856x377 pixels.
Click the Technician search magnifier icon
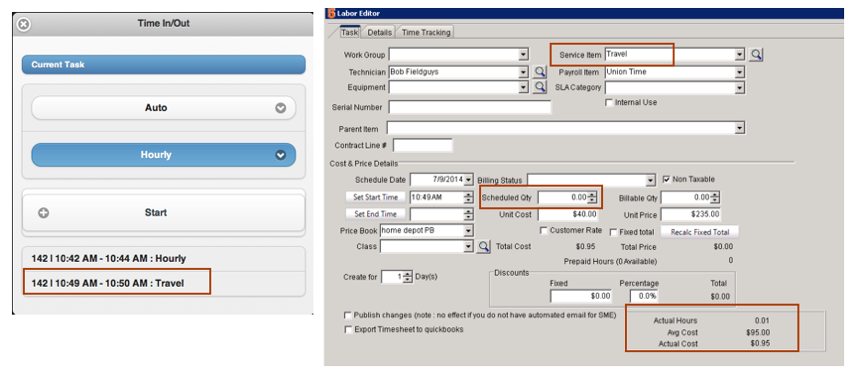coord(539,71)
